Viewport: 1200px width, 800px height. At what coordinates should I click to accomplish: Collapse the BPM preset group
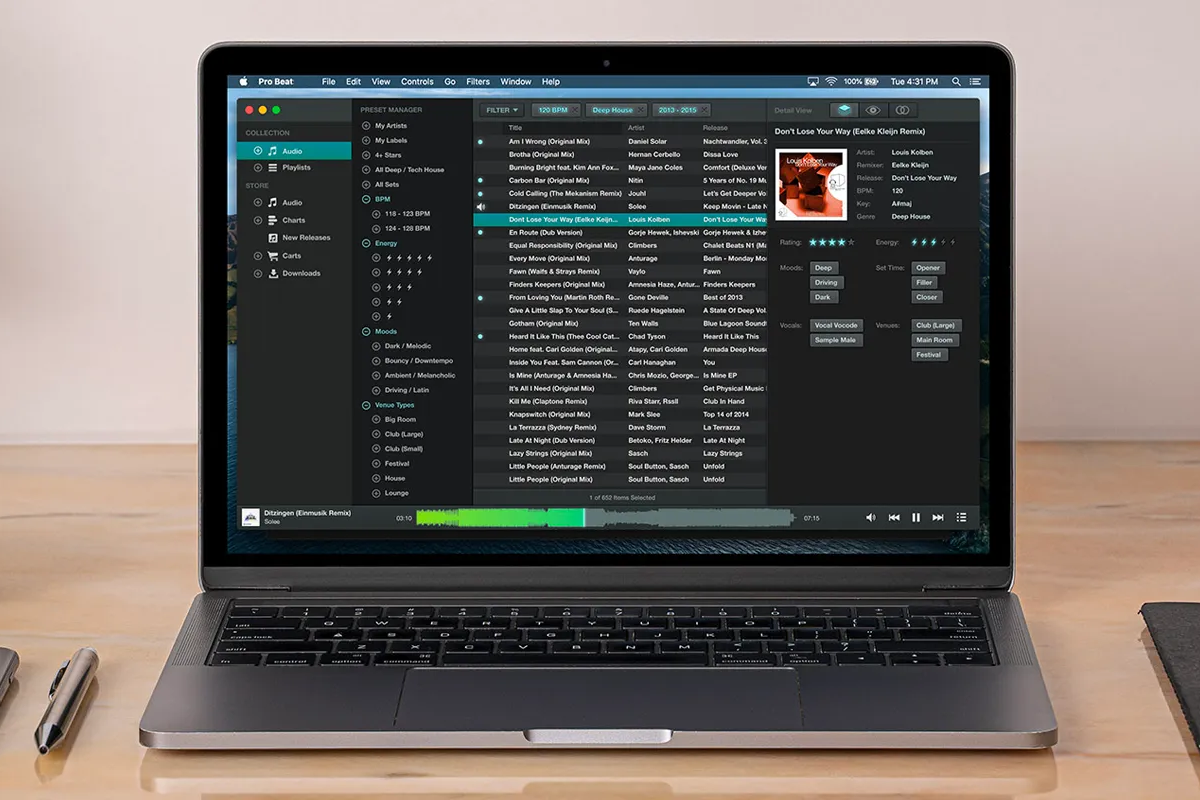[366, 199]
